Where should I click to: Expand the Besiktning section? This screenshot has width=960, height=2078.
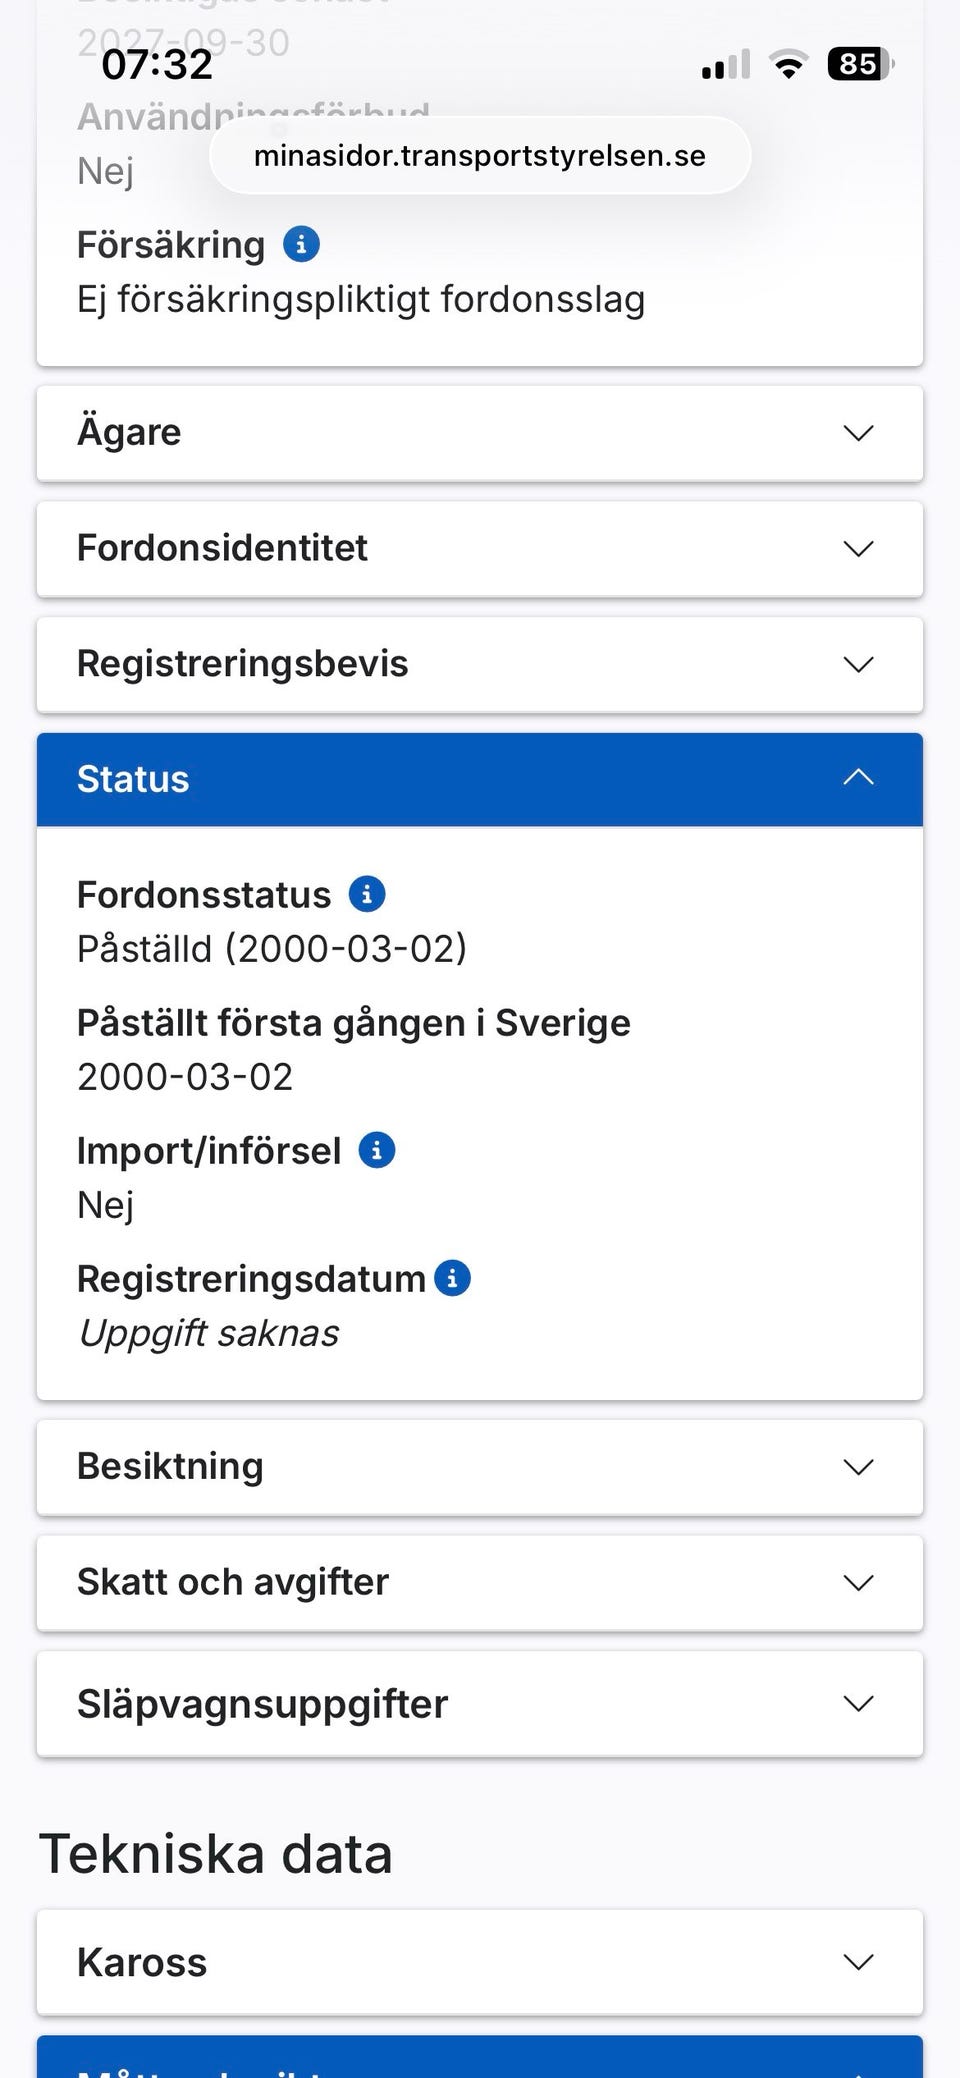[479, 1467]
